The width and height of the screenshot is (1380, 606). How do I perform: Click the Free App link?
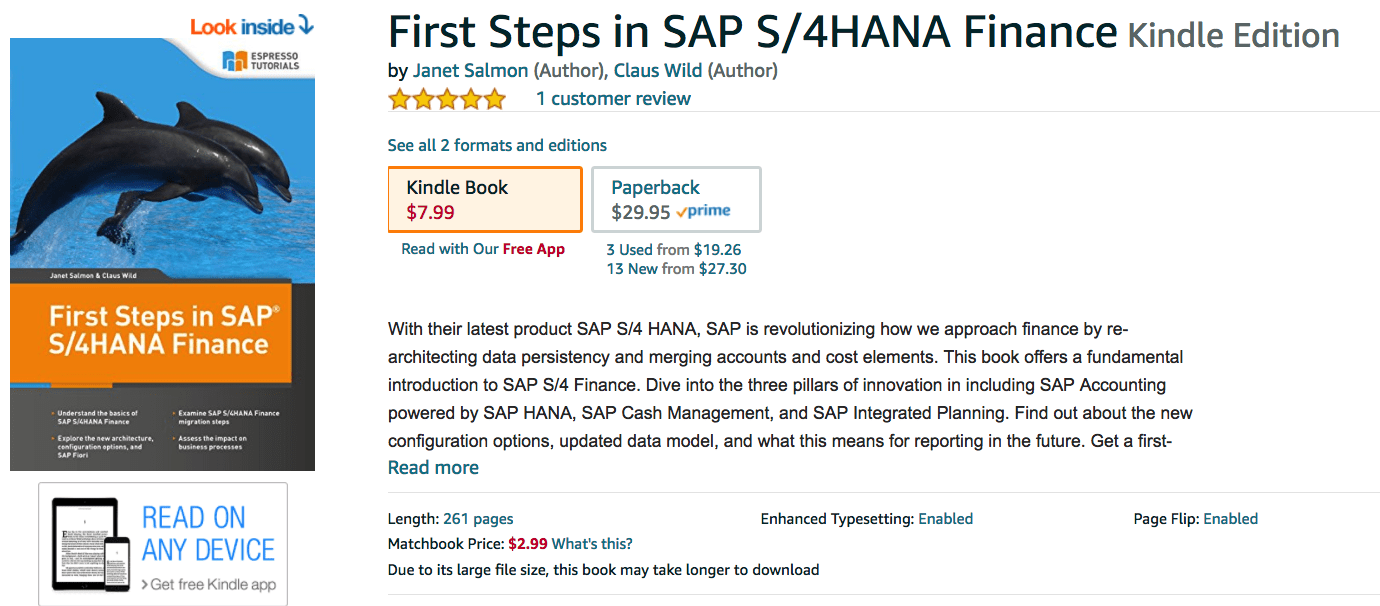[x=534, y=249]
